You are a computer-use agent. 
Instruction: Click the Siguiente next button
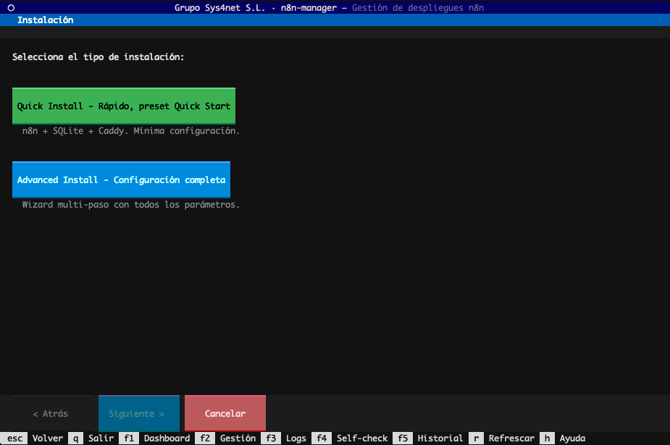(139, 413)
